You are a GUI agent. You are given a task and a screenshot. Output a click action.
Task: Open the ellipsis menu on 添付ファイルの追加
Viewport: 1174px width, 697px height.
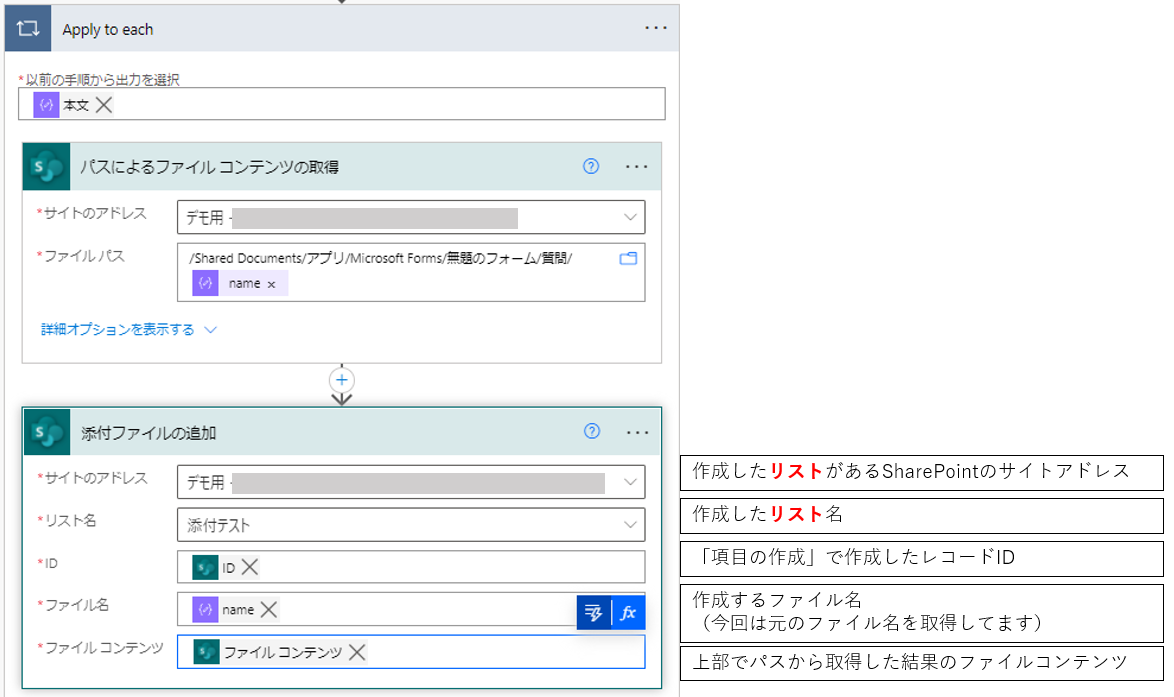(638, 431)
